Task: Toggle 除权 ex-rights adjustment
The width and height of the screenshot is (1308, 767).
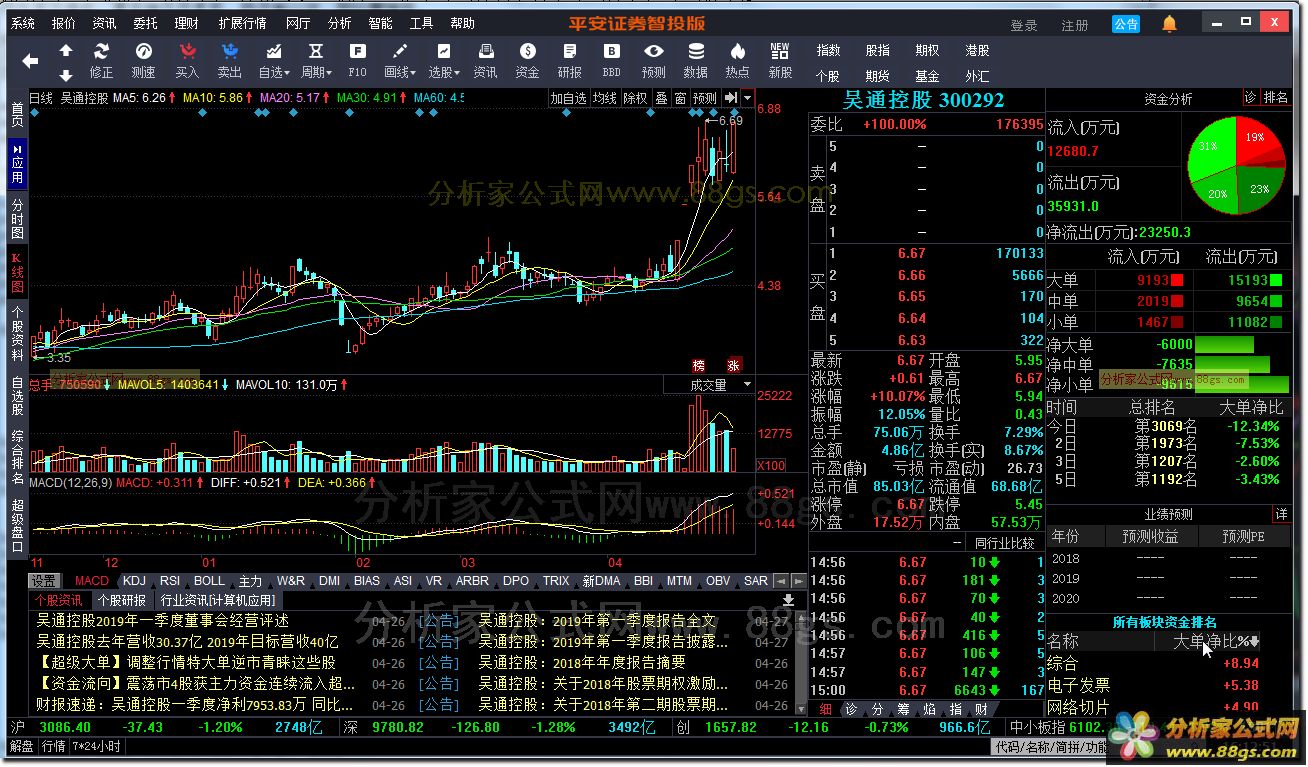Action: coord(636,98)
